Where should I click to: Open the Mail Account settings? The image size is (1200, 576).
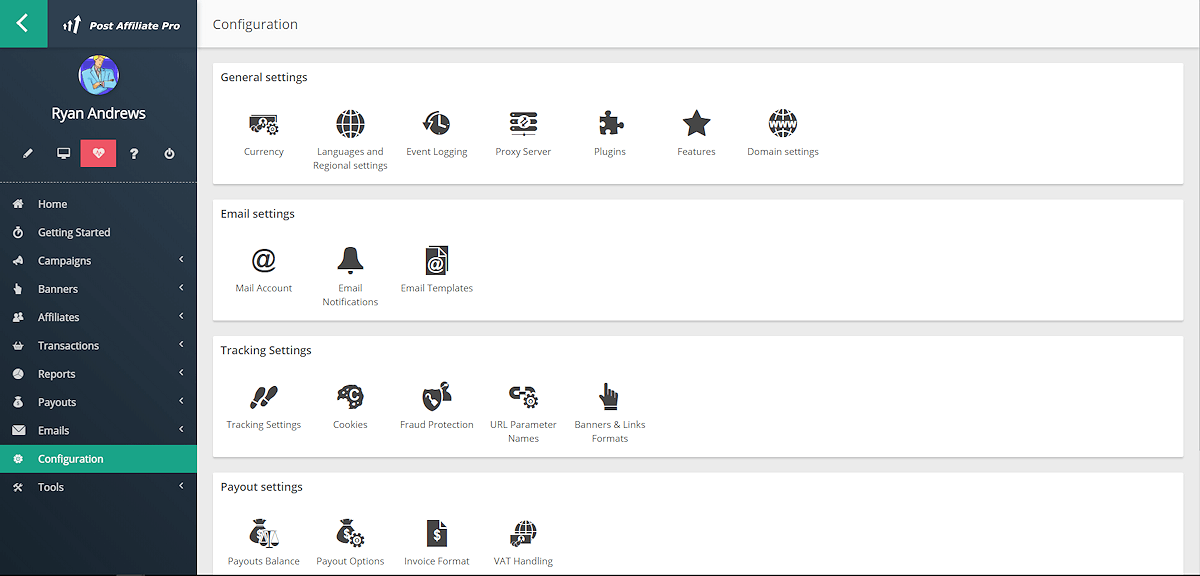pos(264,270)
